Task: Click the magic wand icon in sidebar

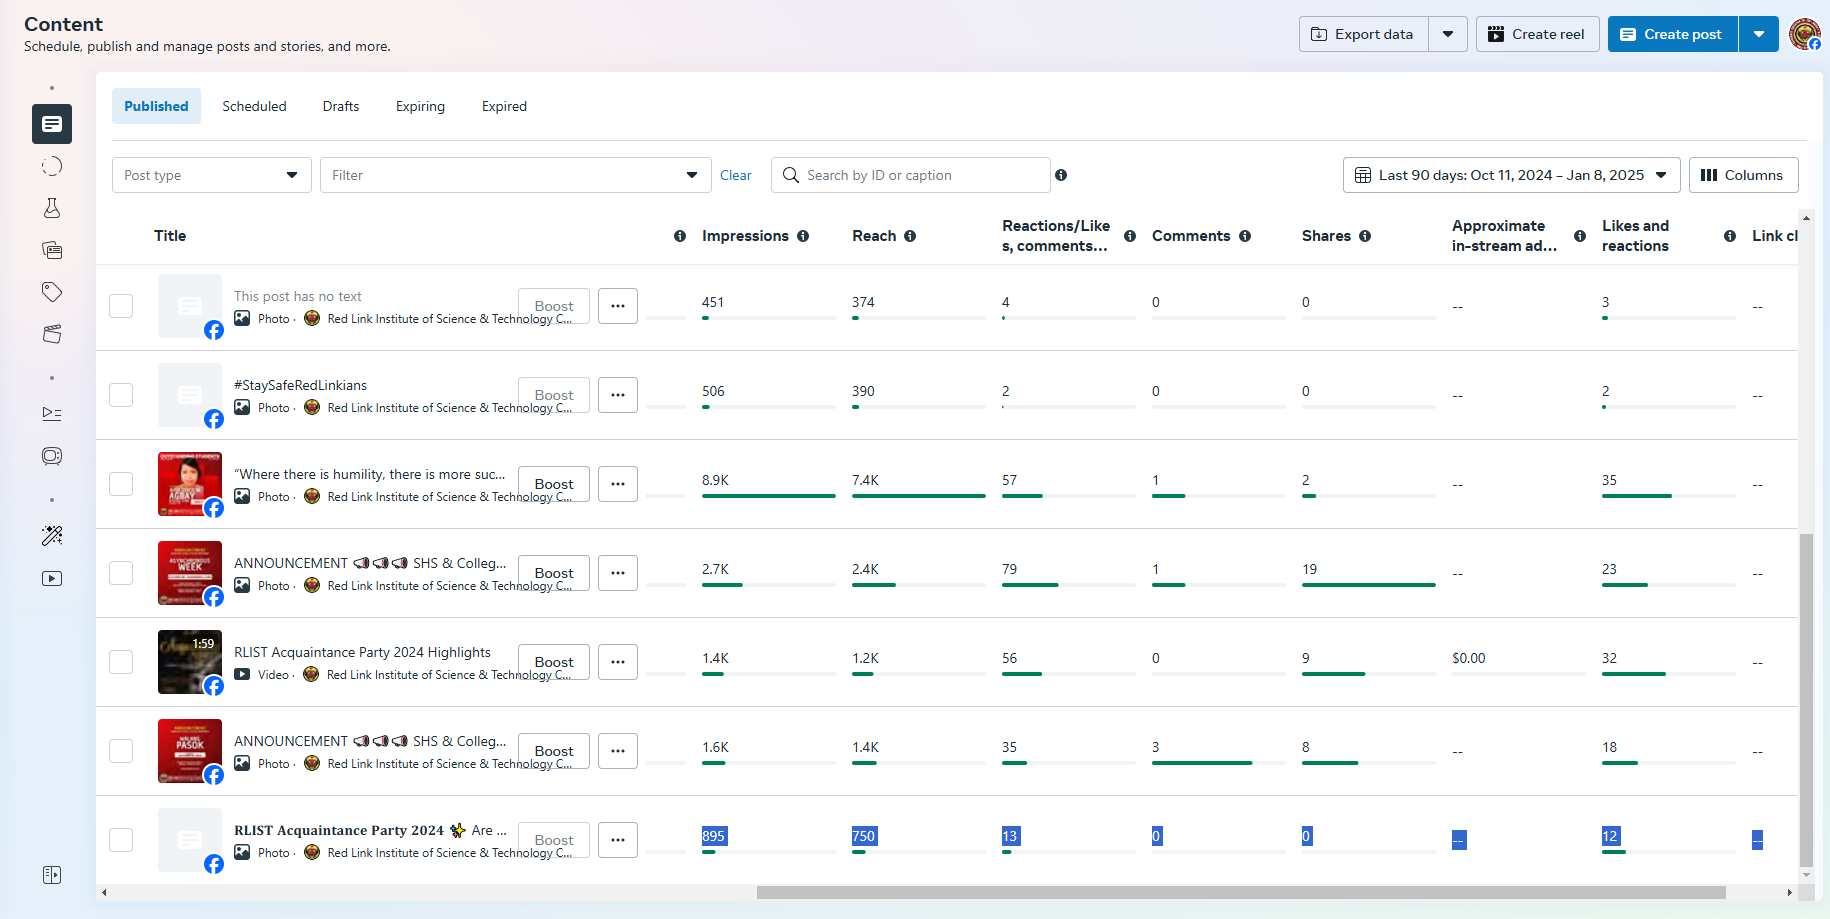Action: pyautogui.click(x=52, y=536)
